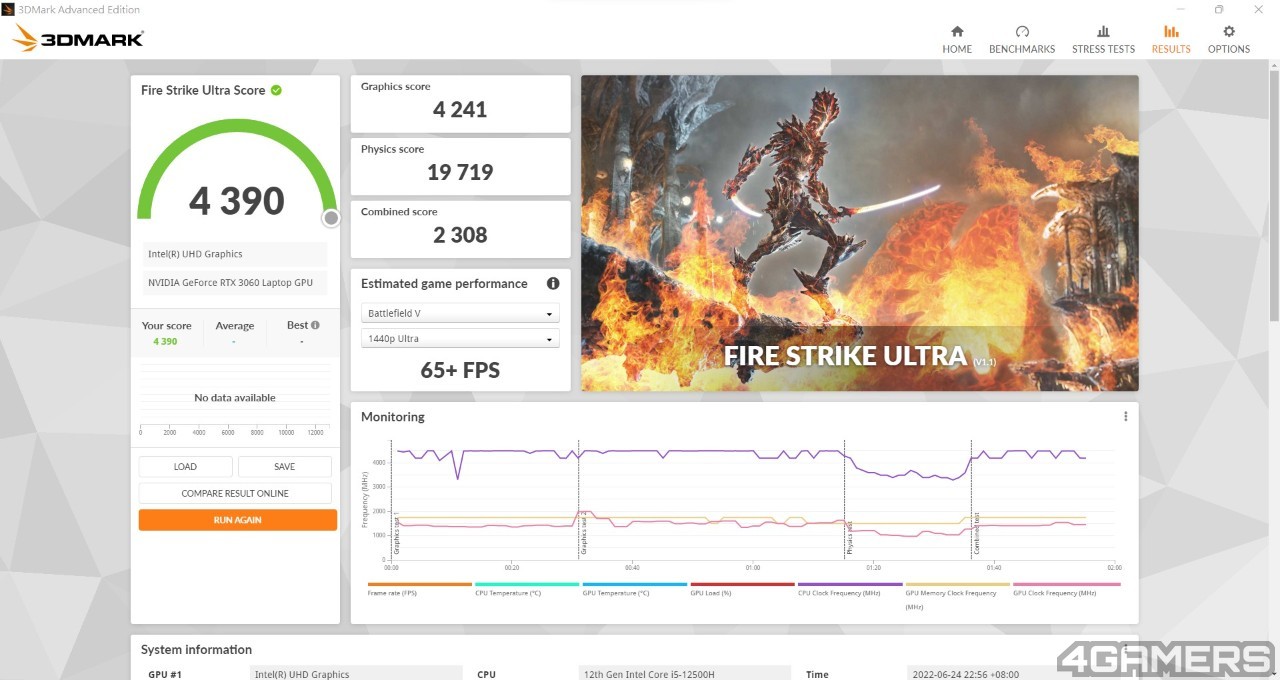Open the Battlefield V game dropdown
The height and width of the screenshot is (680, 1280).
(x=460, y=313)
